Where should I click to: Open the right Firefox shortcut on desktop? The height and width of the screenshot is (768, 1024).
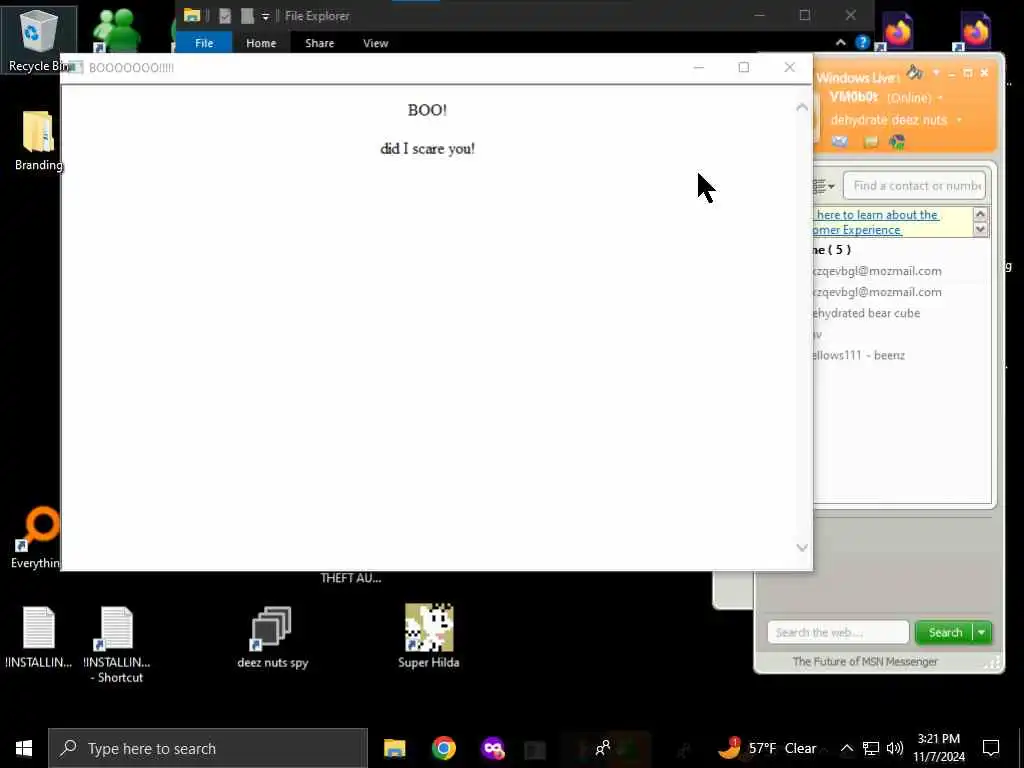(x=975, y=31)
